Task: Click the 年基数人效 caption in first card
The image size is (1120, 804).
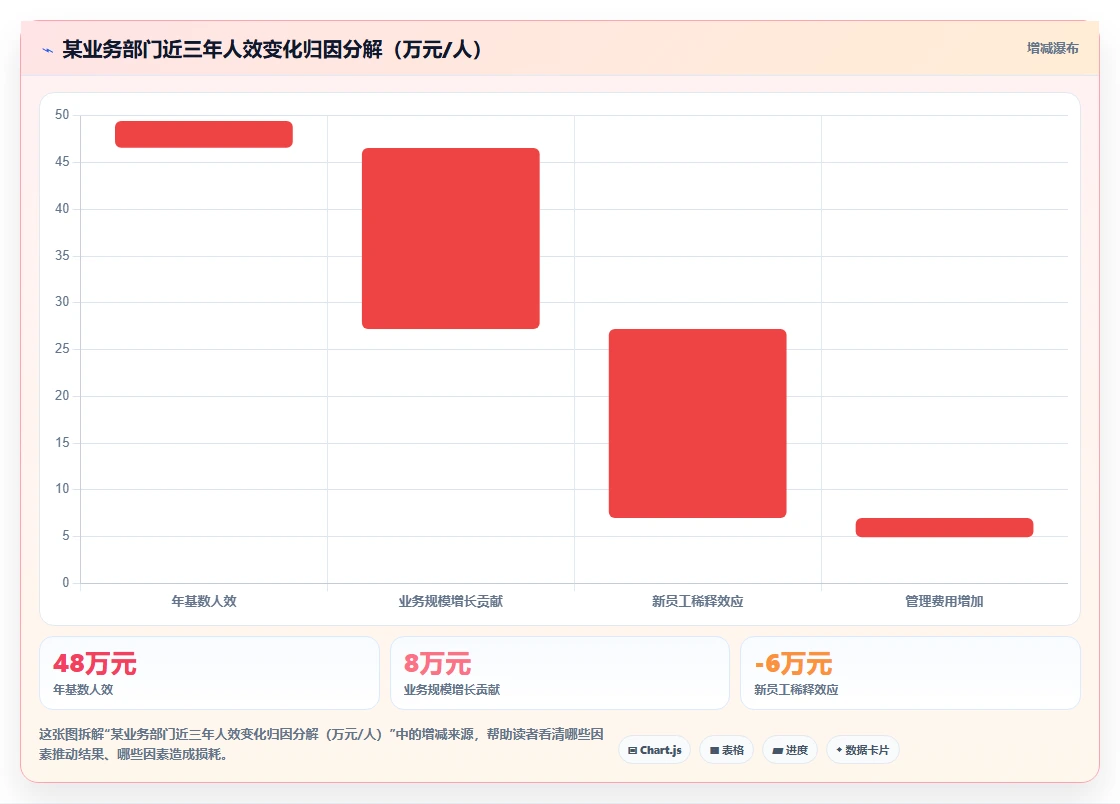Action: 83,690
